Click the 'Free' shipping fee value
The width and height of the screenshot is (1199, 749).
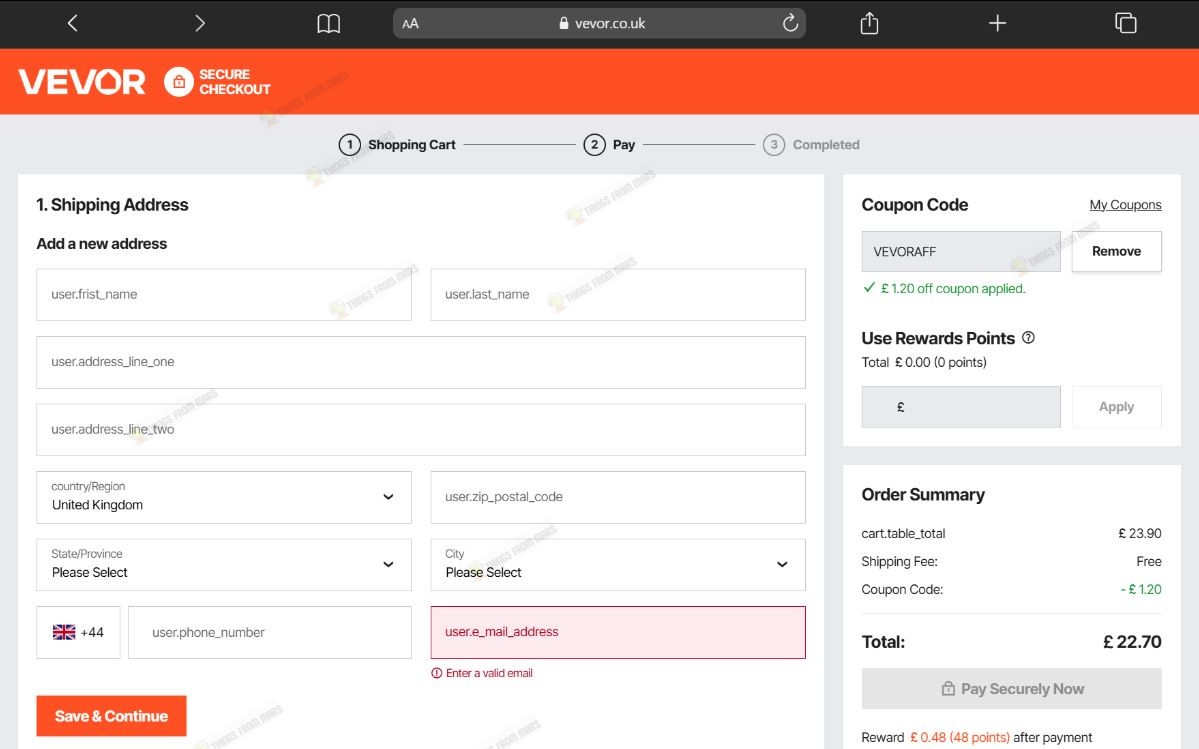1149,562
